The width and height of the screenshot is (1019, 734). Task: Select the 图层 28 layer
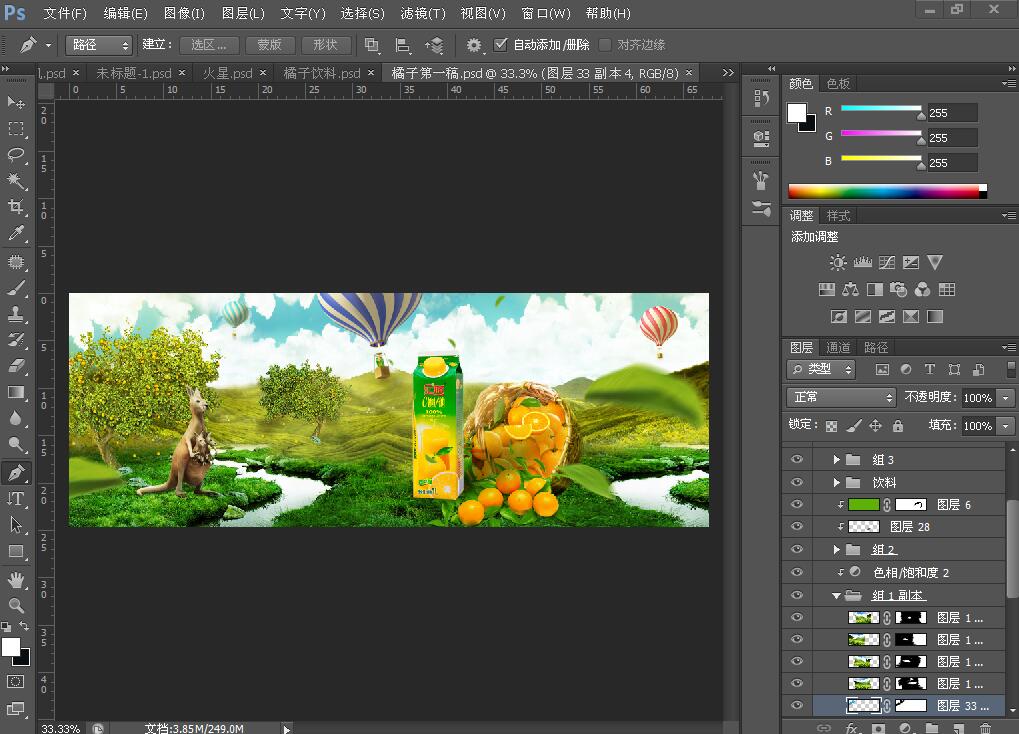[x=909, y=527]
